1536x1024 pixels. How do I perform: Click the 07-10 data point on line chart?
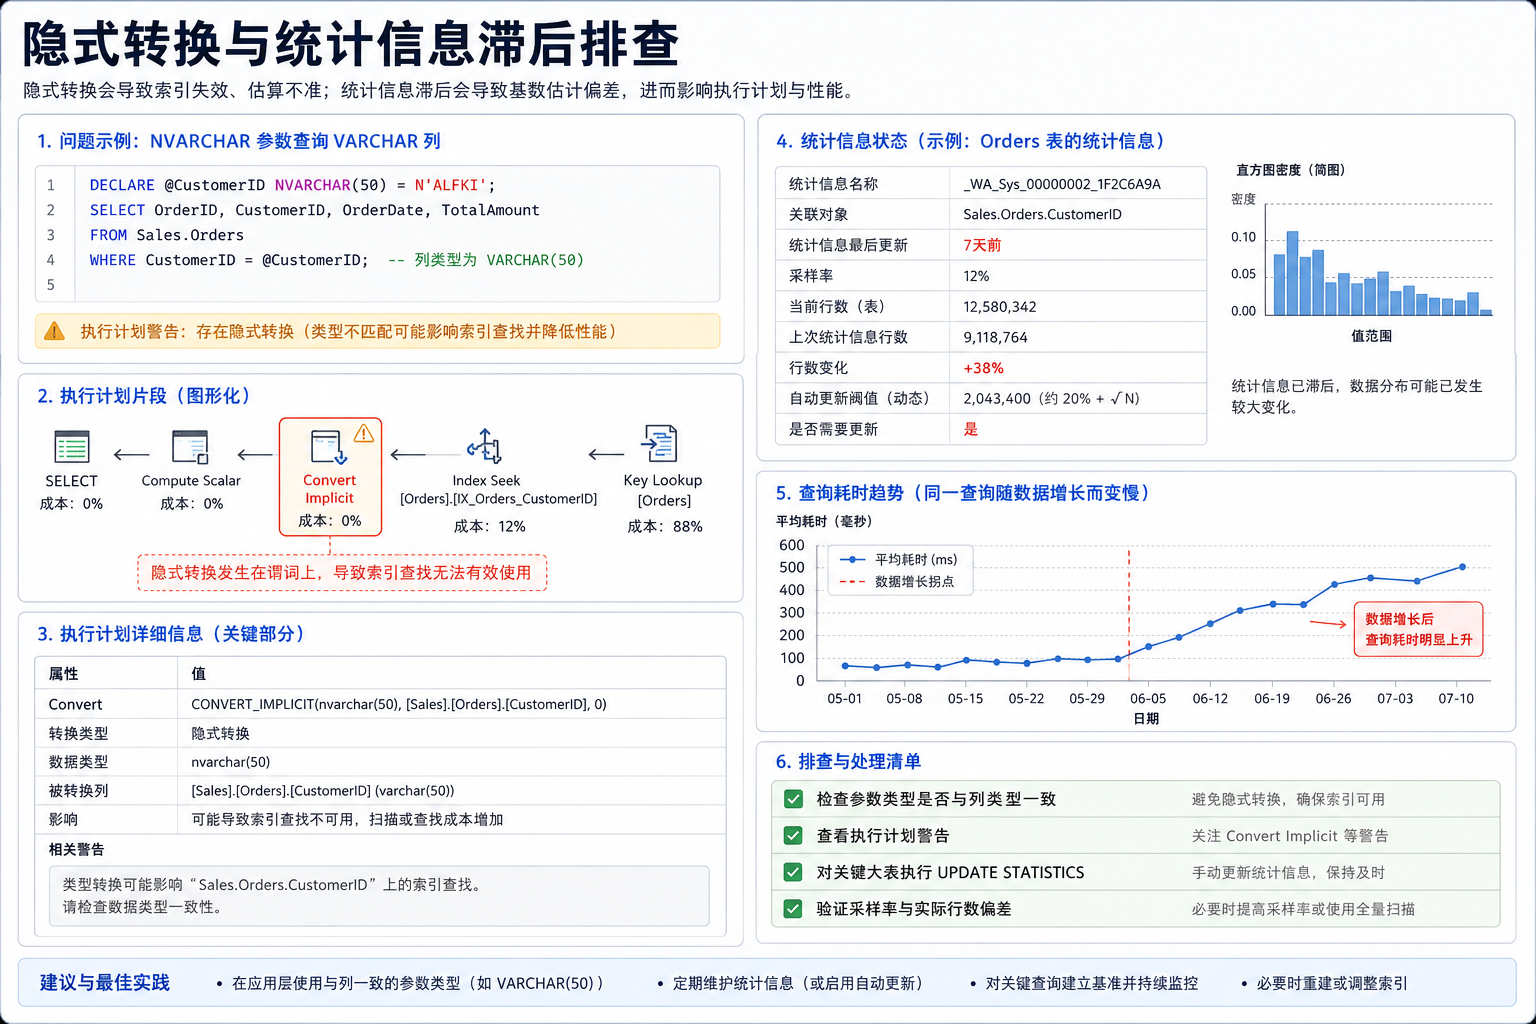coord(1462,567)
